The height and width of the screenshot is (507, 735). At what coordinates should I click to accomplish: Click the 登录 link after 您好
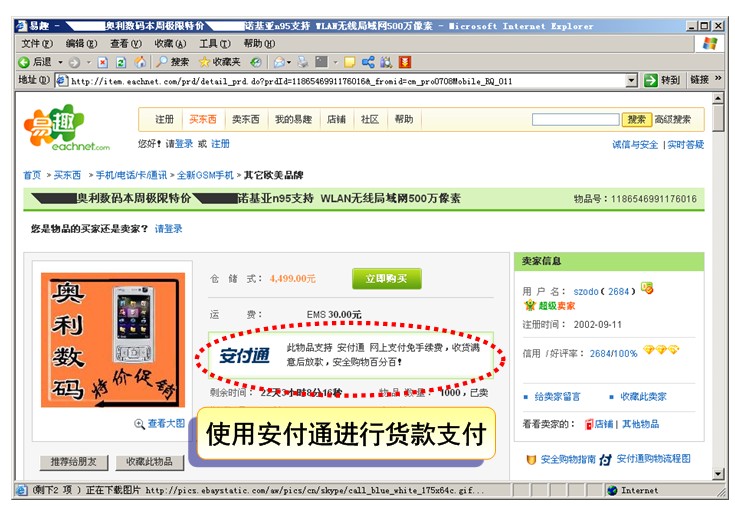(183, 144)
